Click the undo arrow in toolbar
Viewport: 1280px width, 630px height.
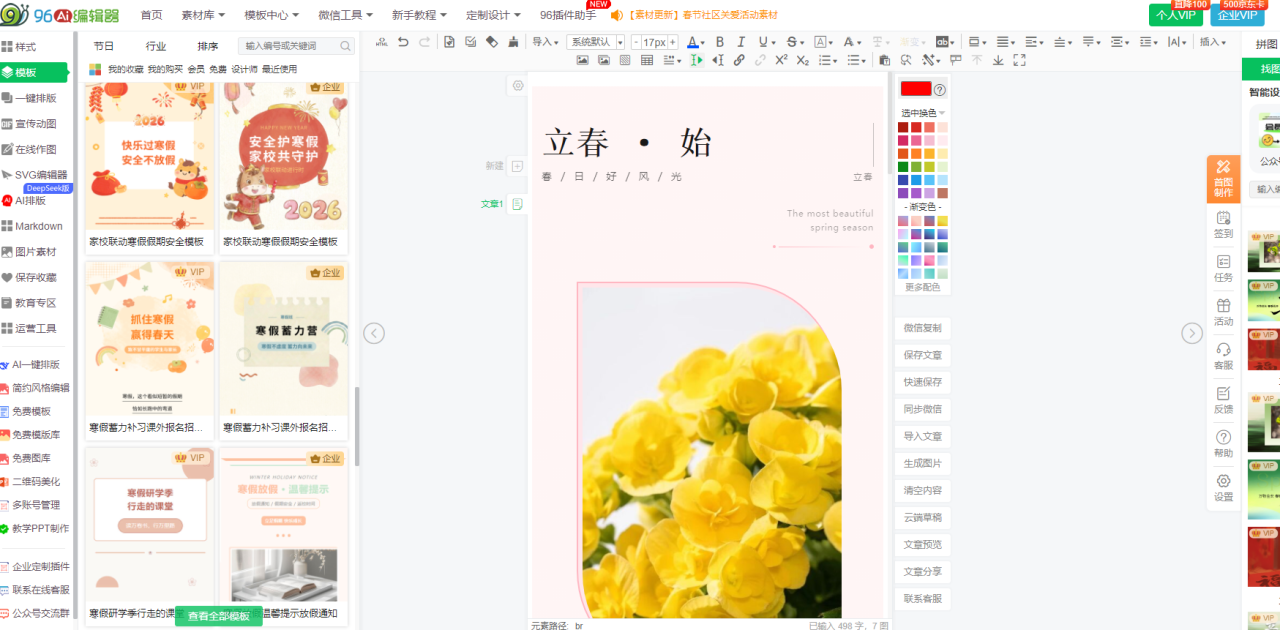403,42
